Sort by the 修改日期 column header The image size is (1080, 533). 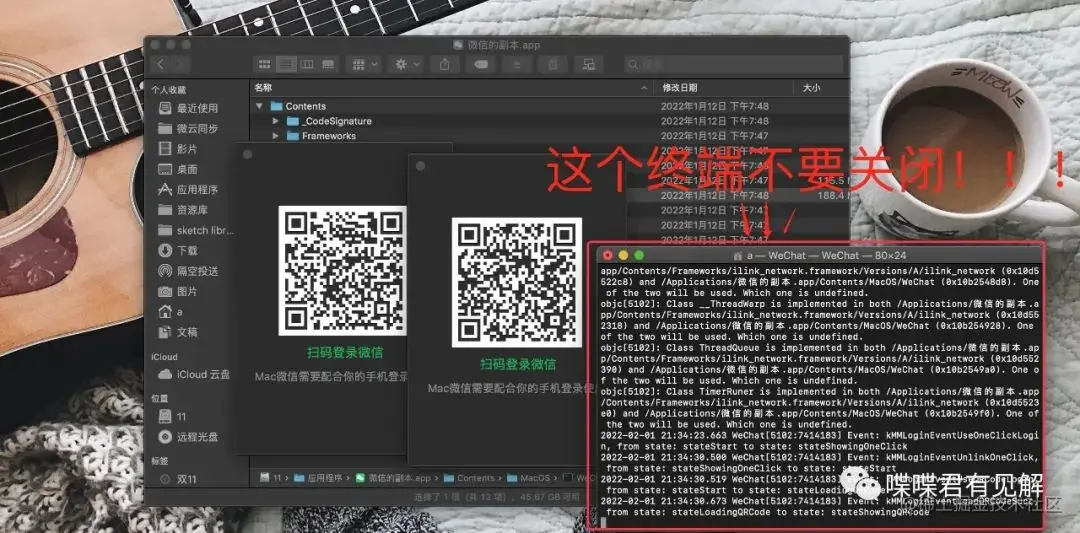pos(725,88)
